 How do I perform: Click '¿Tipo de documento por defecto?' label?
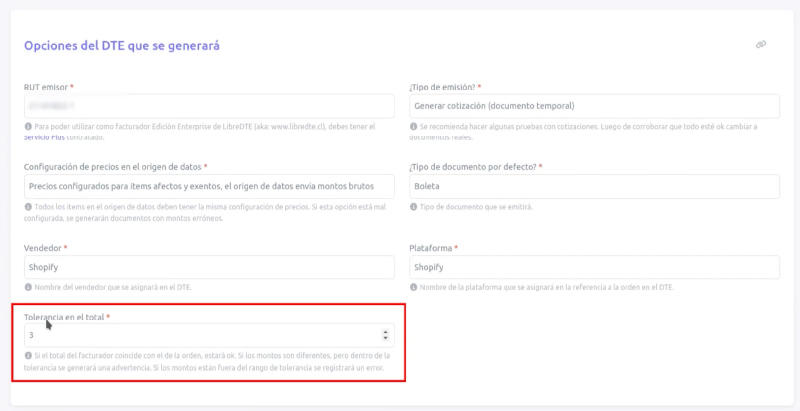[x=472, y=167]
